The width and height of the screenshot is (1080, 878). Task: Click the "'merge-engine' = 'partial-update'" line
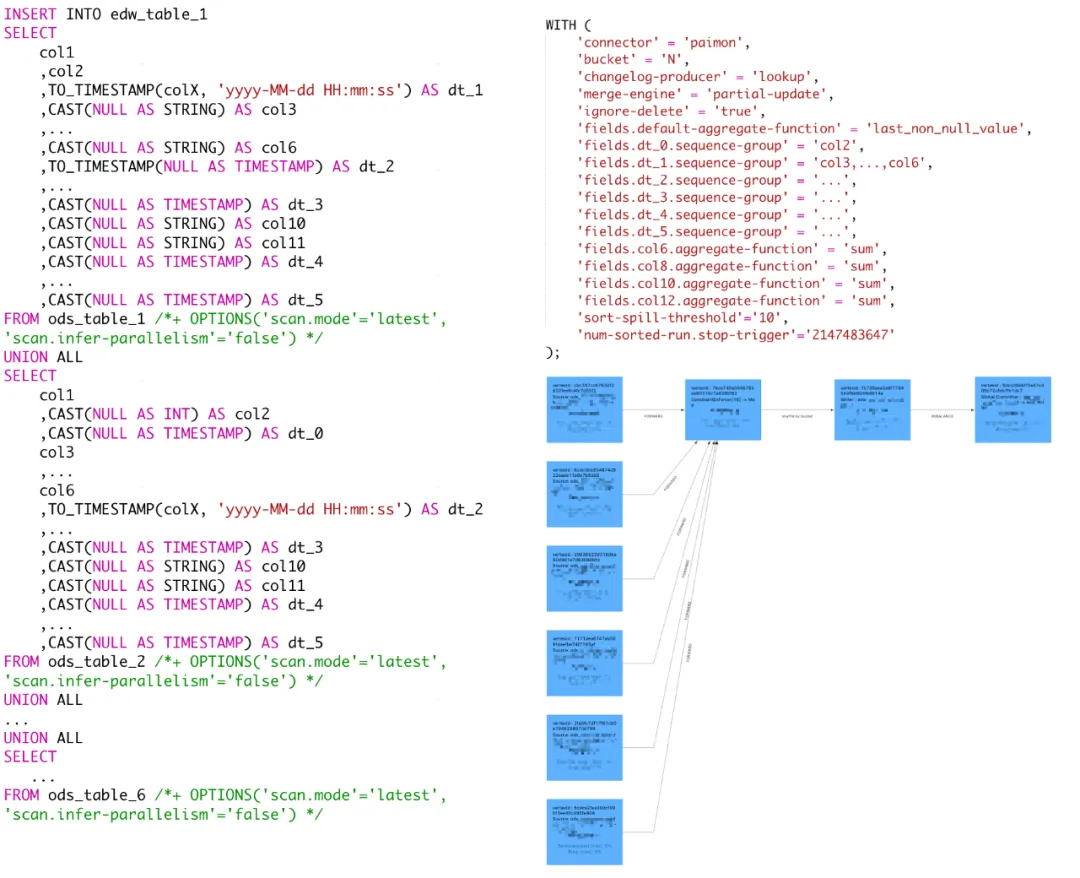(705, 94)
